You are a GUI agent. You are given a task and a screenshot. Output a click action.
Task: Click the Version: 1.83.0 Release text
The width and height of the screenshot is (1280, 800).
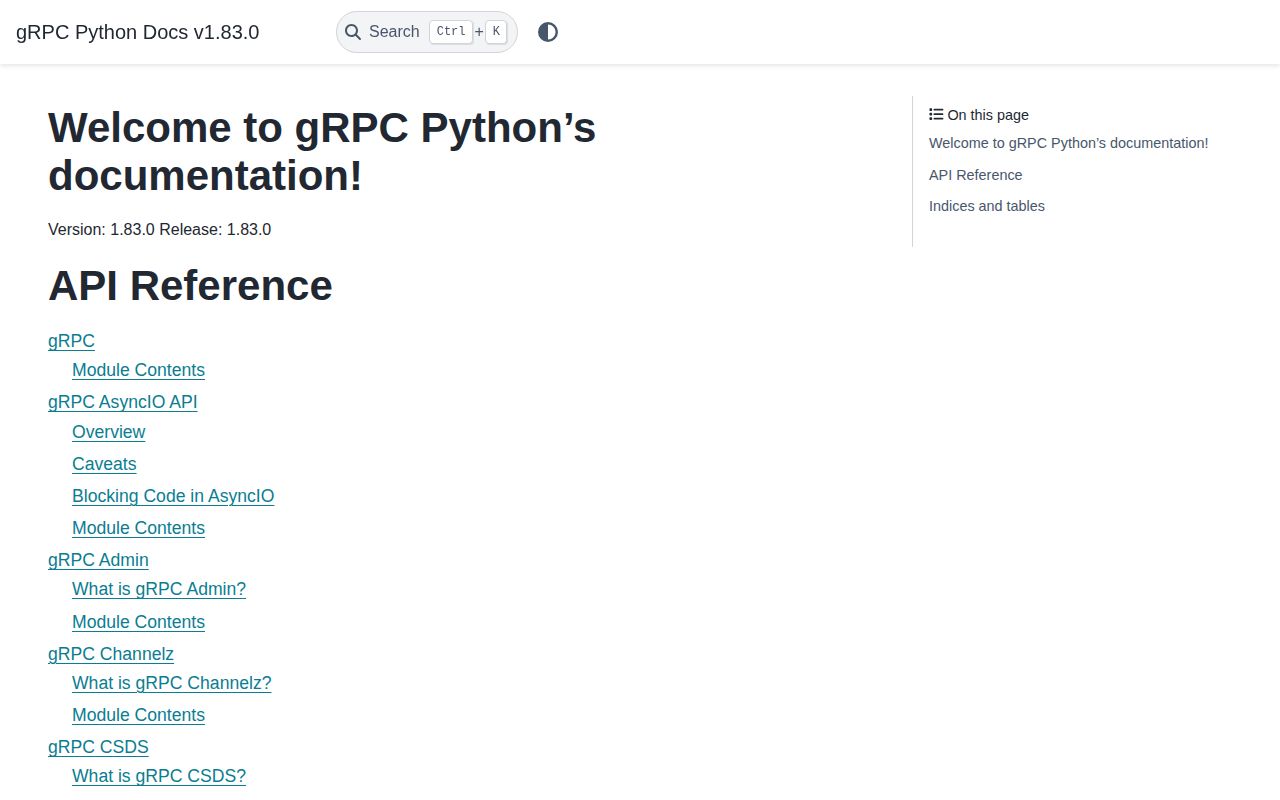tap(160, 229)
